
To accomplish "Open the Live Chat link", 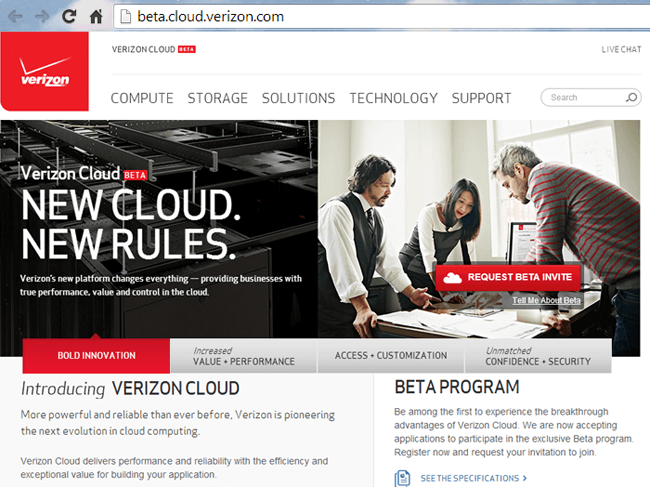I will [x=621, y=49].
